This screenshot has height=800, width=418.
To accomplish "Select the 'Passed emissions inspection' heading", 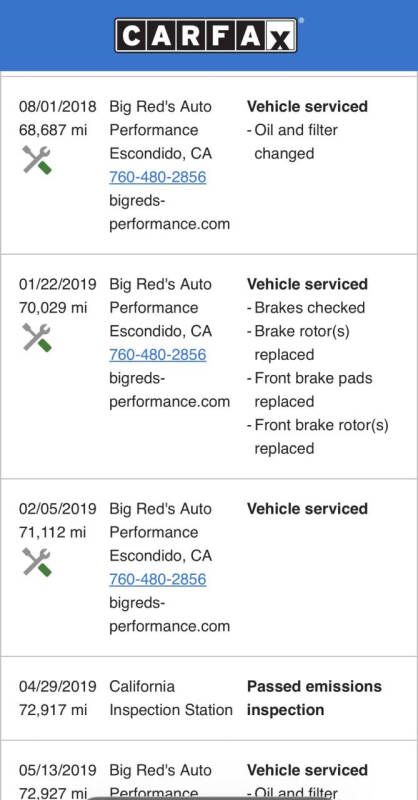I will click(x=314, y=698).
